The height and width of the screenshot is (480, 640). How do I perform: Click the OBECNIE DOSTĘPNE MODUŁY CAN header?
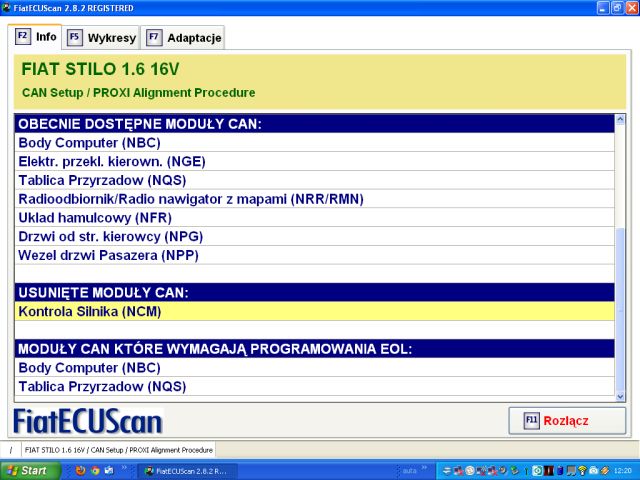point(314,124)
